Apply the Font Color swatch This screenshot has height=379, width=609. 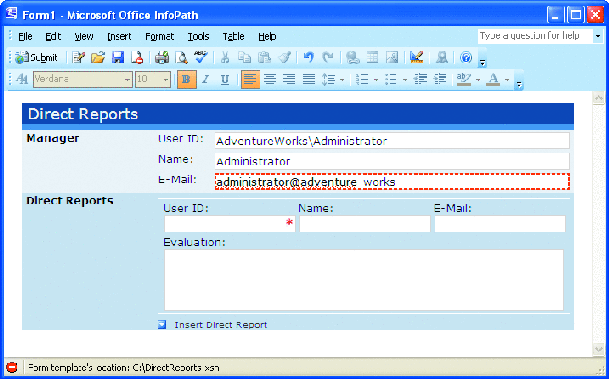493,79
